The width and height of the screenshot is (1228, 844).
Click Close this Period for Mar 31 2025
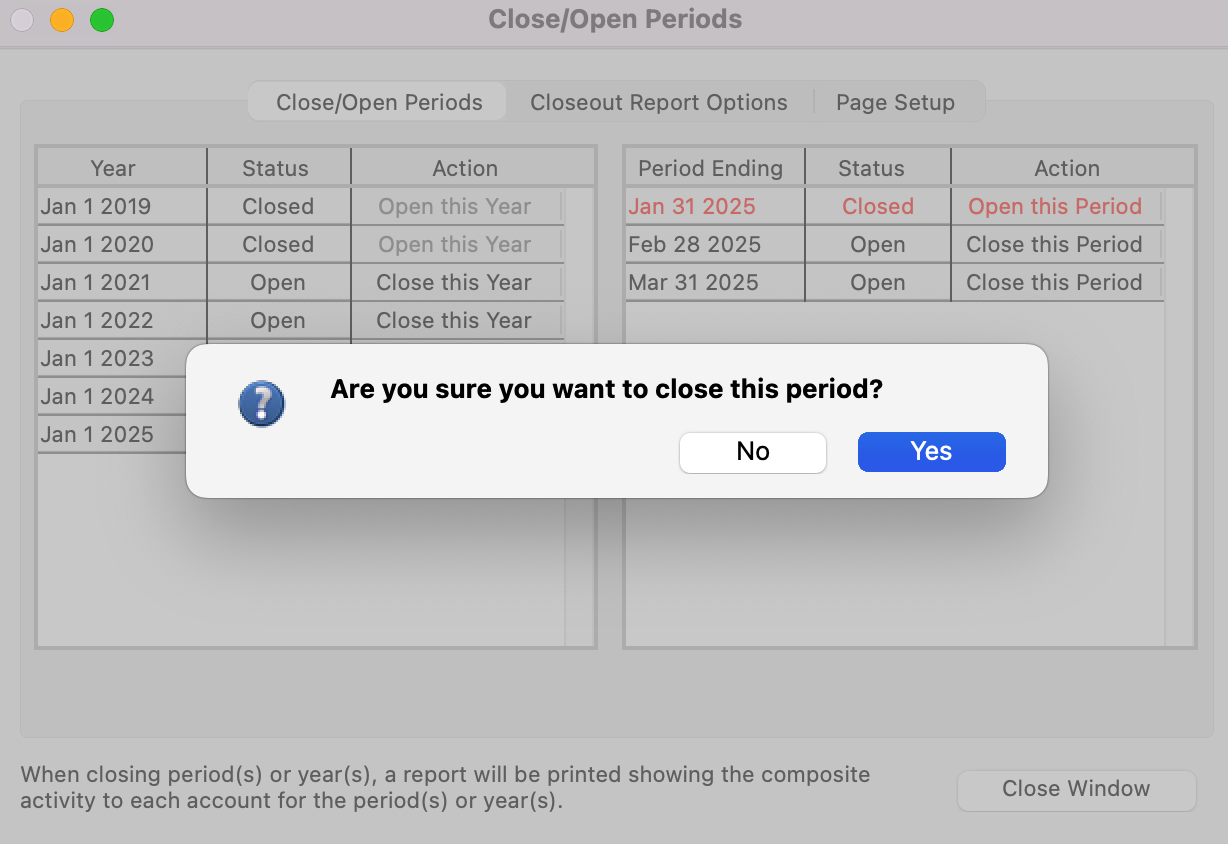[x=1054, y=283]
